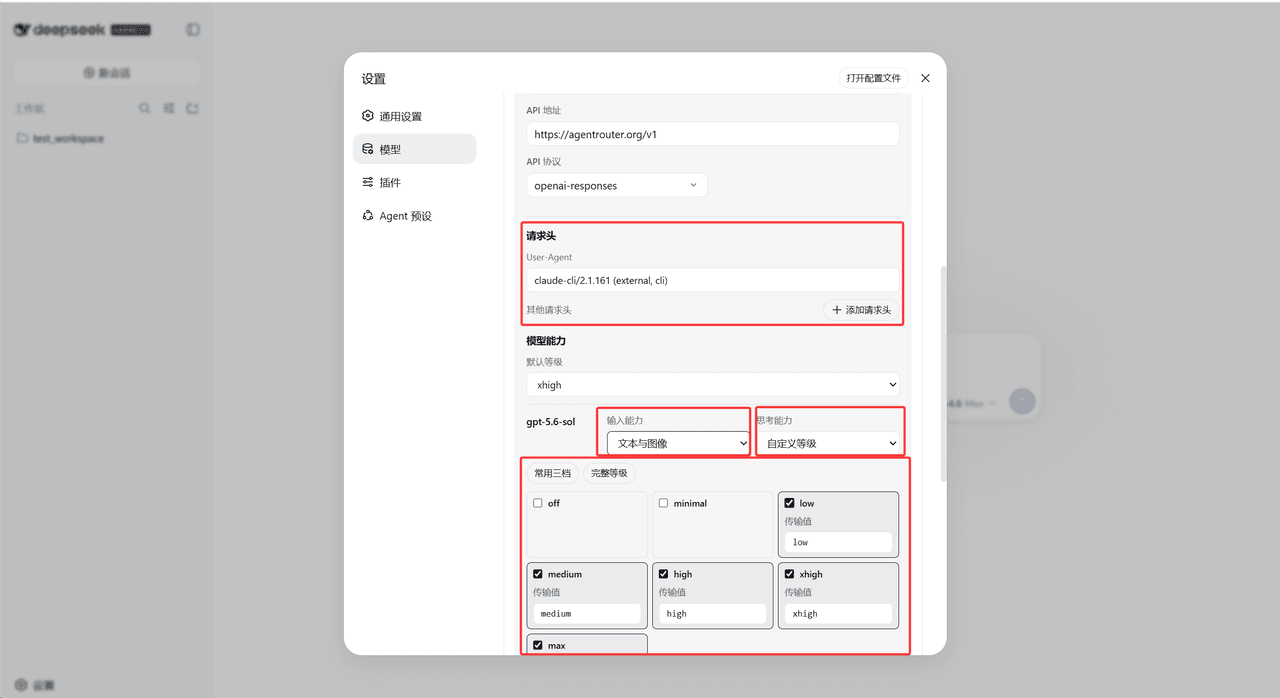Enable the off level checkbox
This screenshot has height=698, width=1280.
click(538, 503)
